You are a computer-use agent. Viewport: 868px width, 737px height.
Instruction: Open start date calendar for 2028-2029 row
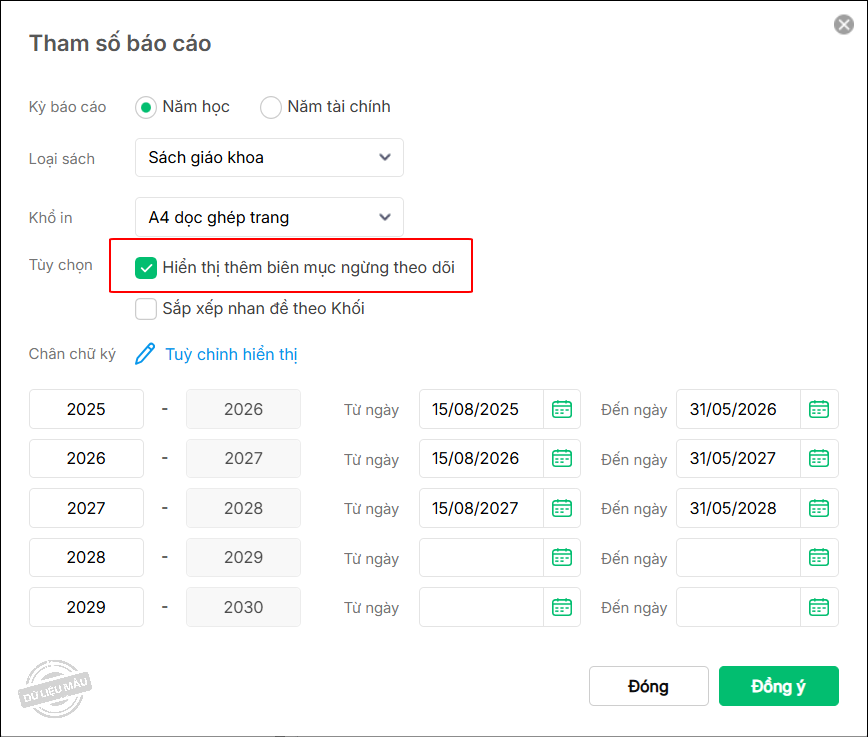[562, 557]
